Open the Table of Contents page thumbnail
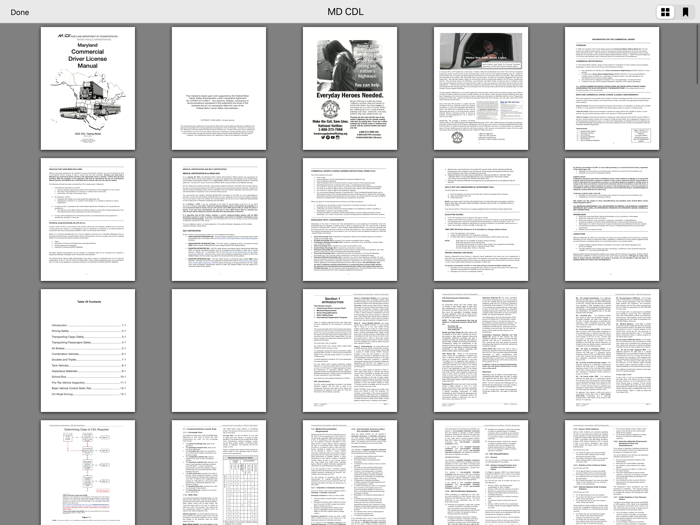 88,350
